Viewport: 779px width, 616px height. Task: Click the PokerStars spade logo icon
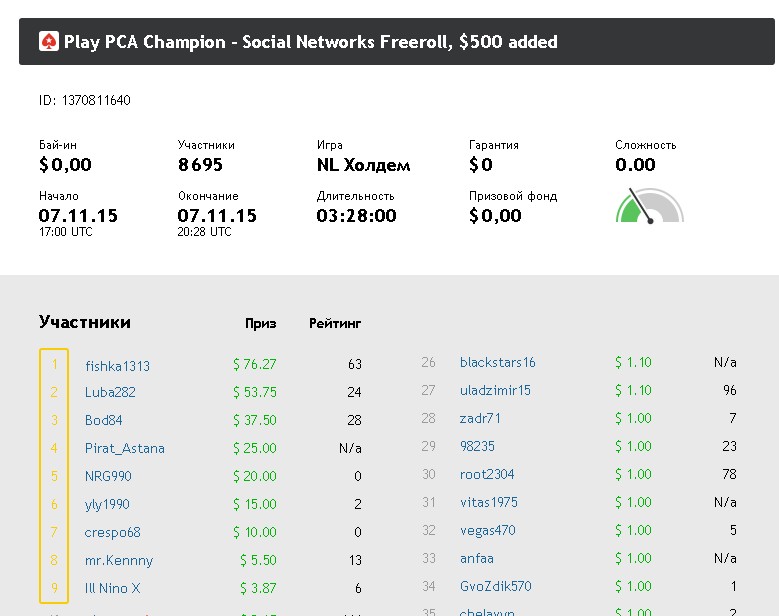[x=49, y=41]
